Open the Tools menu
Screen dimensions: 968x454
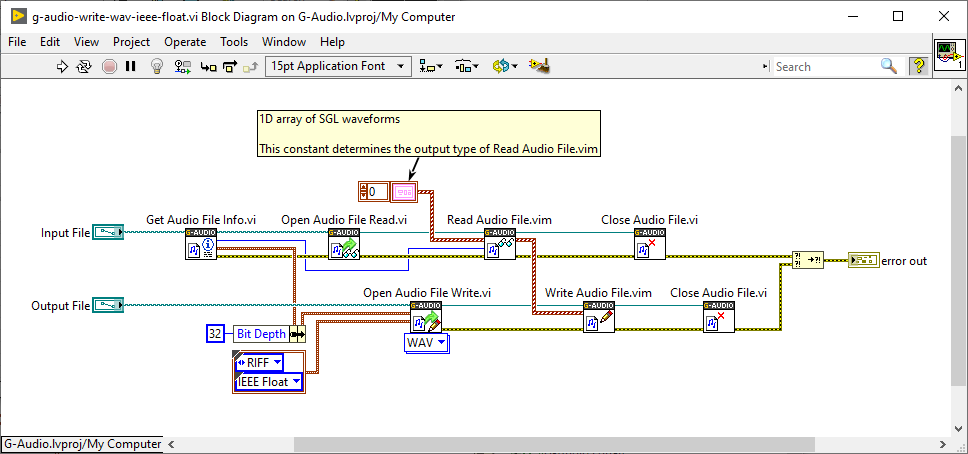[x=234, y=42]
